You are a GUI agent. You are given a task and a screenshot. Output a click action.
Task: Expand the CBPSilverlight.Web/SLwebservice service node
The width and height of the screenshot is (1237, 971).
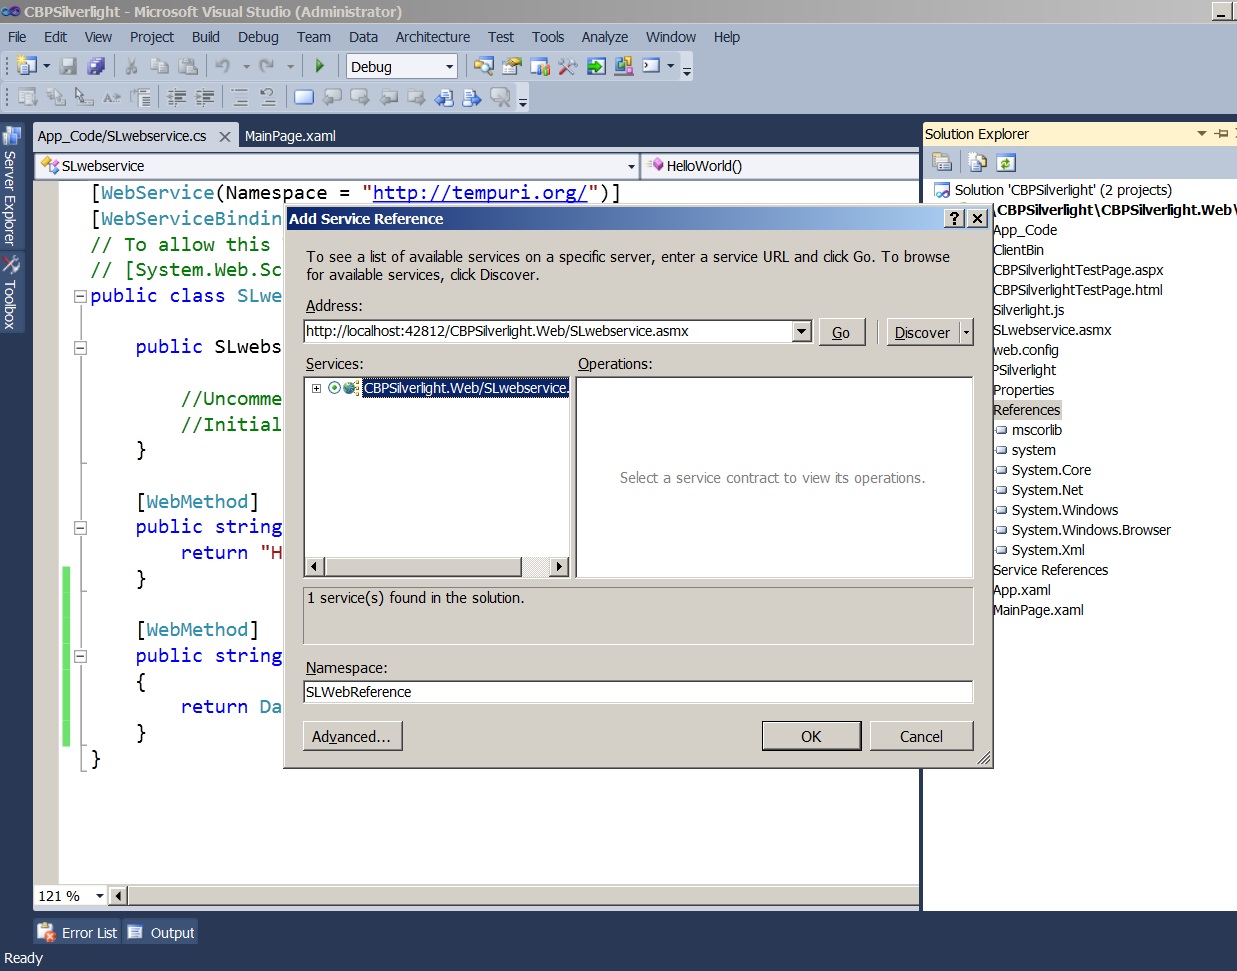[x=316, y=388]
